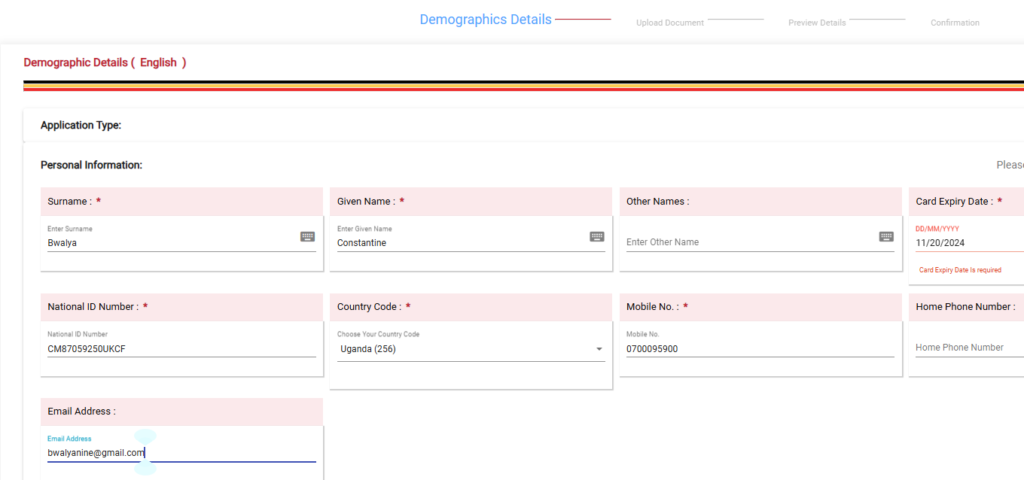Click the Mobile No. field 0700095900
The width and height of the screenshot is (1024, 480).
pos(756,348)
